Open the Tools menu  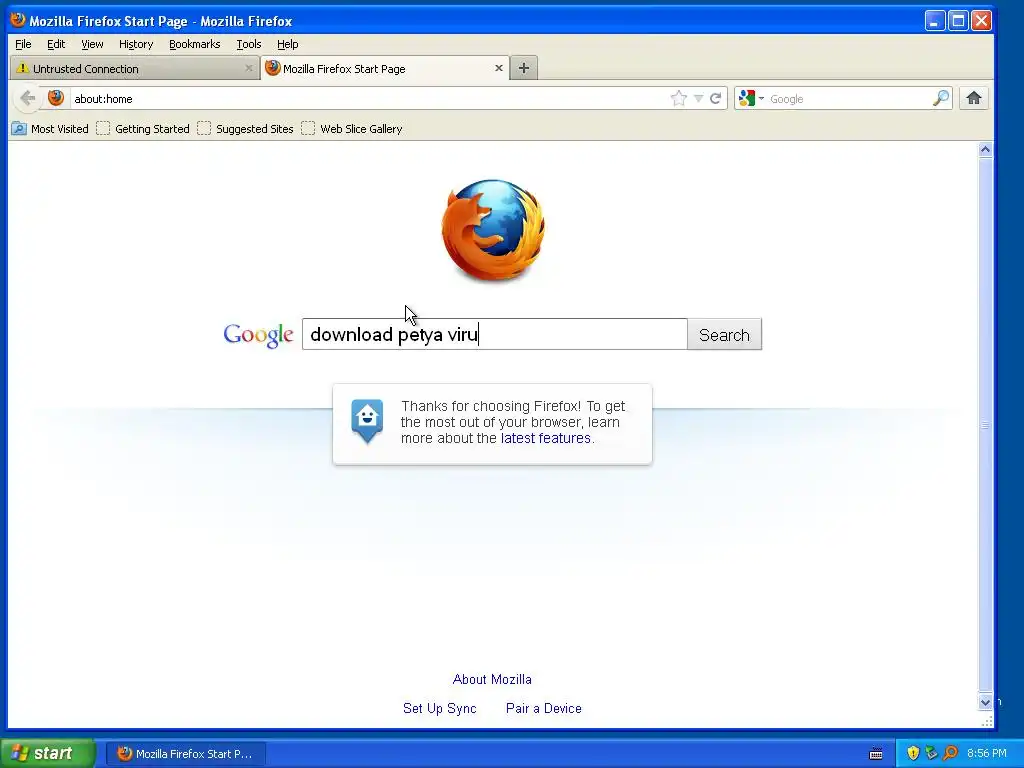click(249, 44)
